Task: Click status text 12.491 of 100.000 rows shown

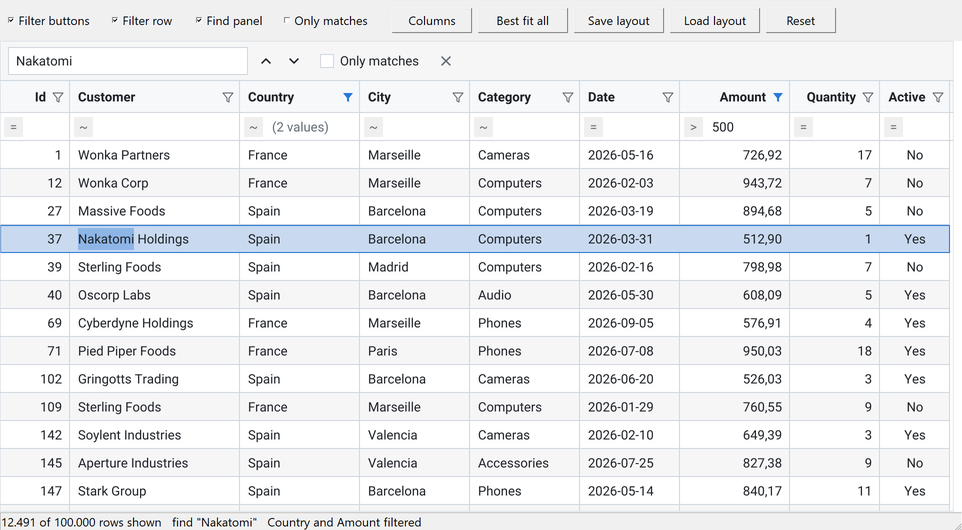Action: pyautogui.click(x=82, y=522)
